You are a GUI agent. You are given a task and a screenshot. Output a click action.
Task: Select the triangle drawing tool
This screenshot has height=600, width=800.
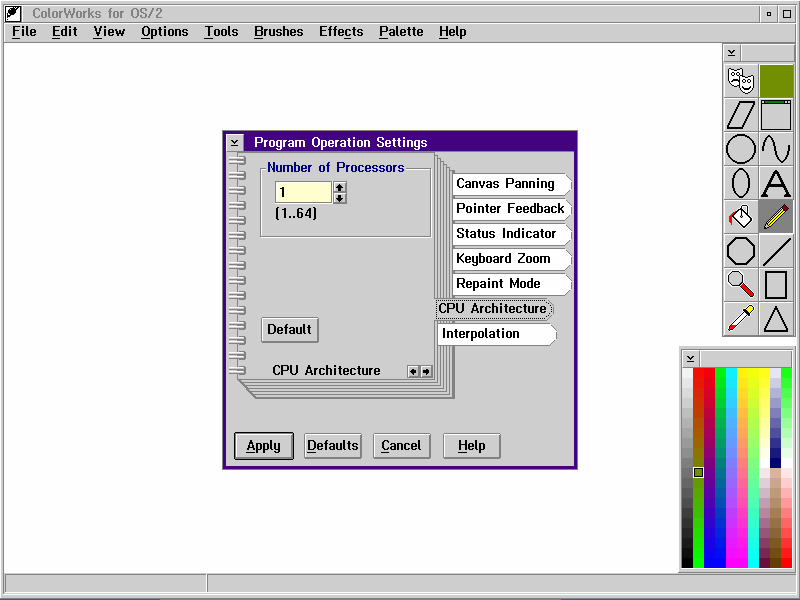(776, 319)
